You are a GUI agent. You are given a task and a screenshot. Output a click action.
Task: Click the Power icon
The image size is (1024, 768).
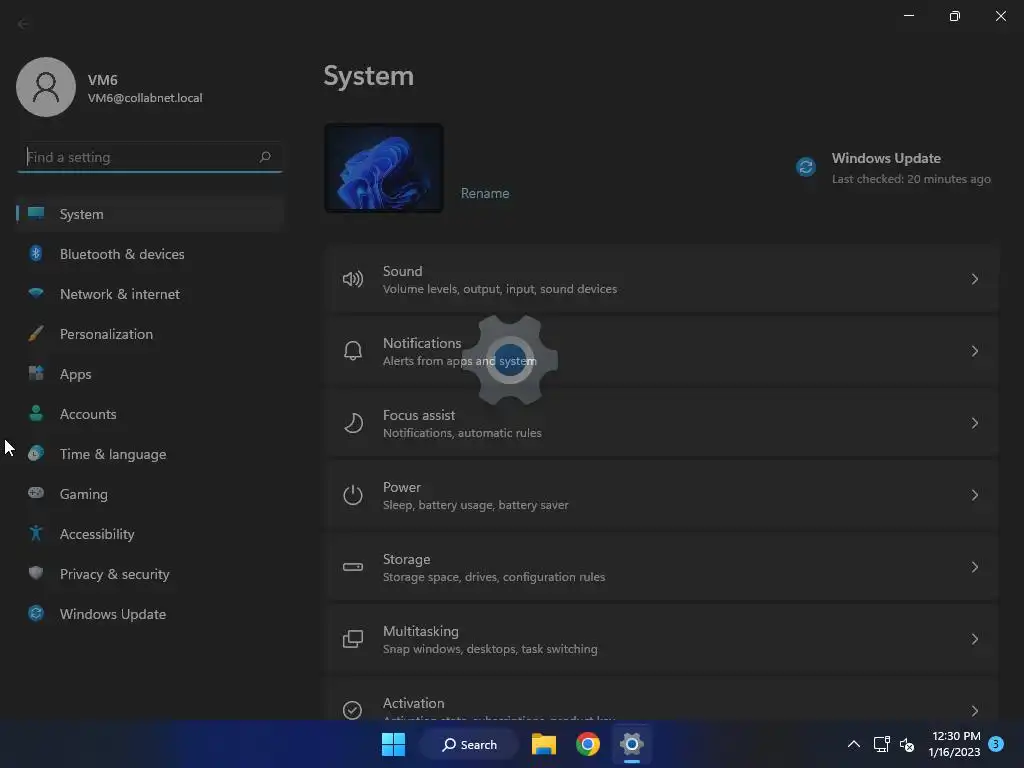pos(353,495)
